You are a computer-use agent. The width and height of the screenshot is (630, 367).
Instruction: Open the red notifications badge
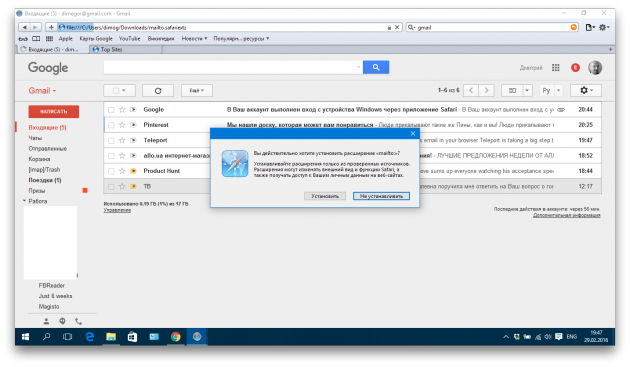coord(575,68)
